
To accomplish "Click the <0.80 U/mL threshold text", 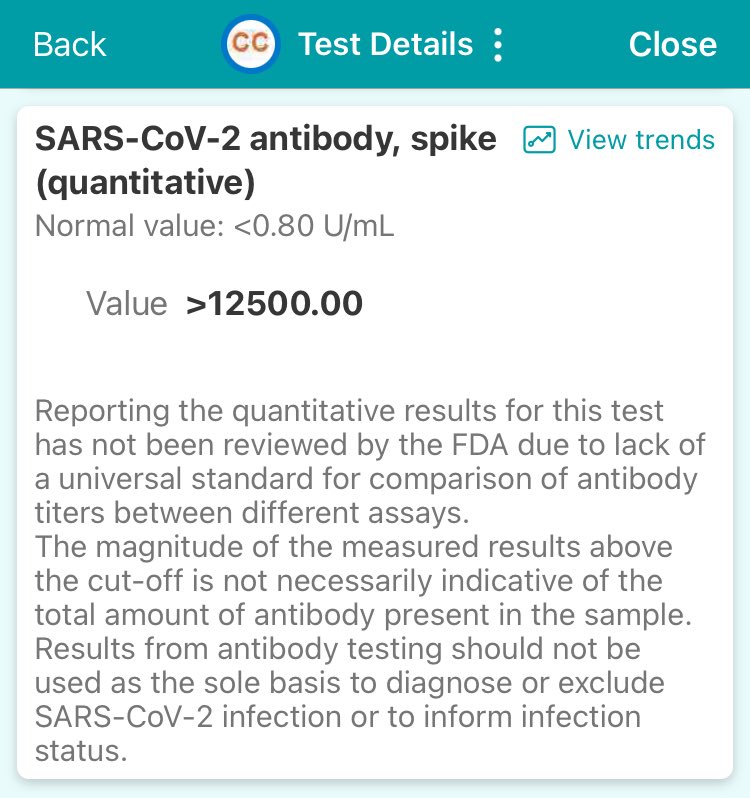I will point(314,226).
